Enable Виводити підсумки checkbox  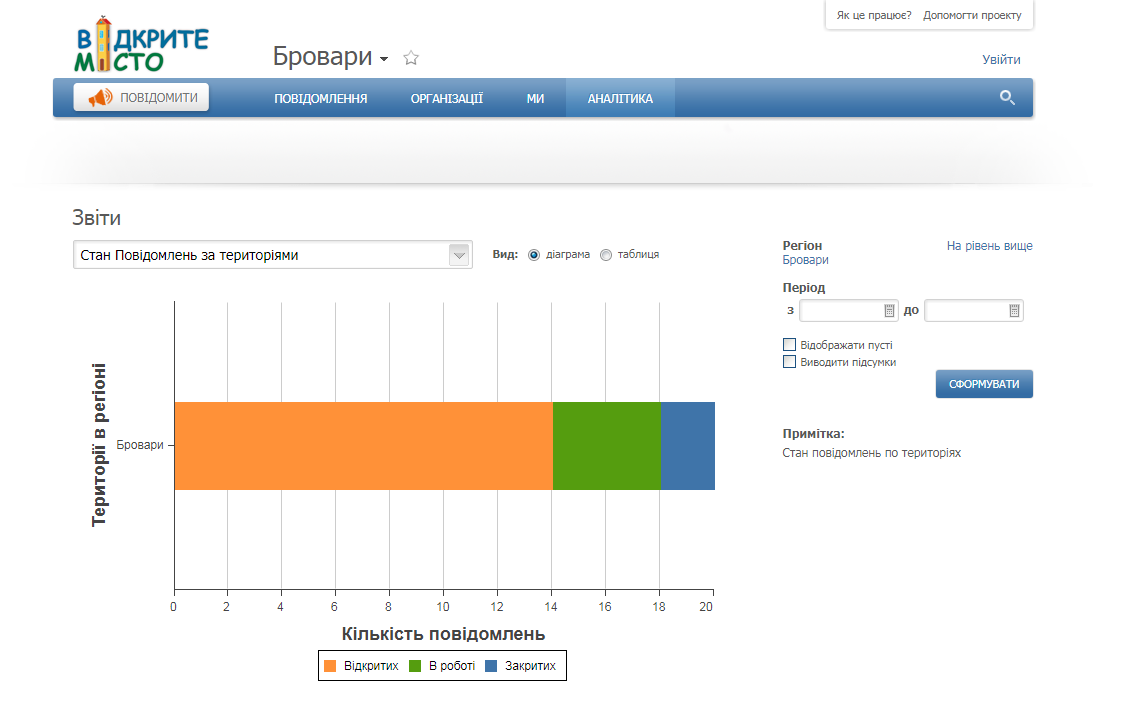click(x=789, y=362)
